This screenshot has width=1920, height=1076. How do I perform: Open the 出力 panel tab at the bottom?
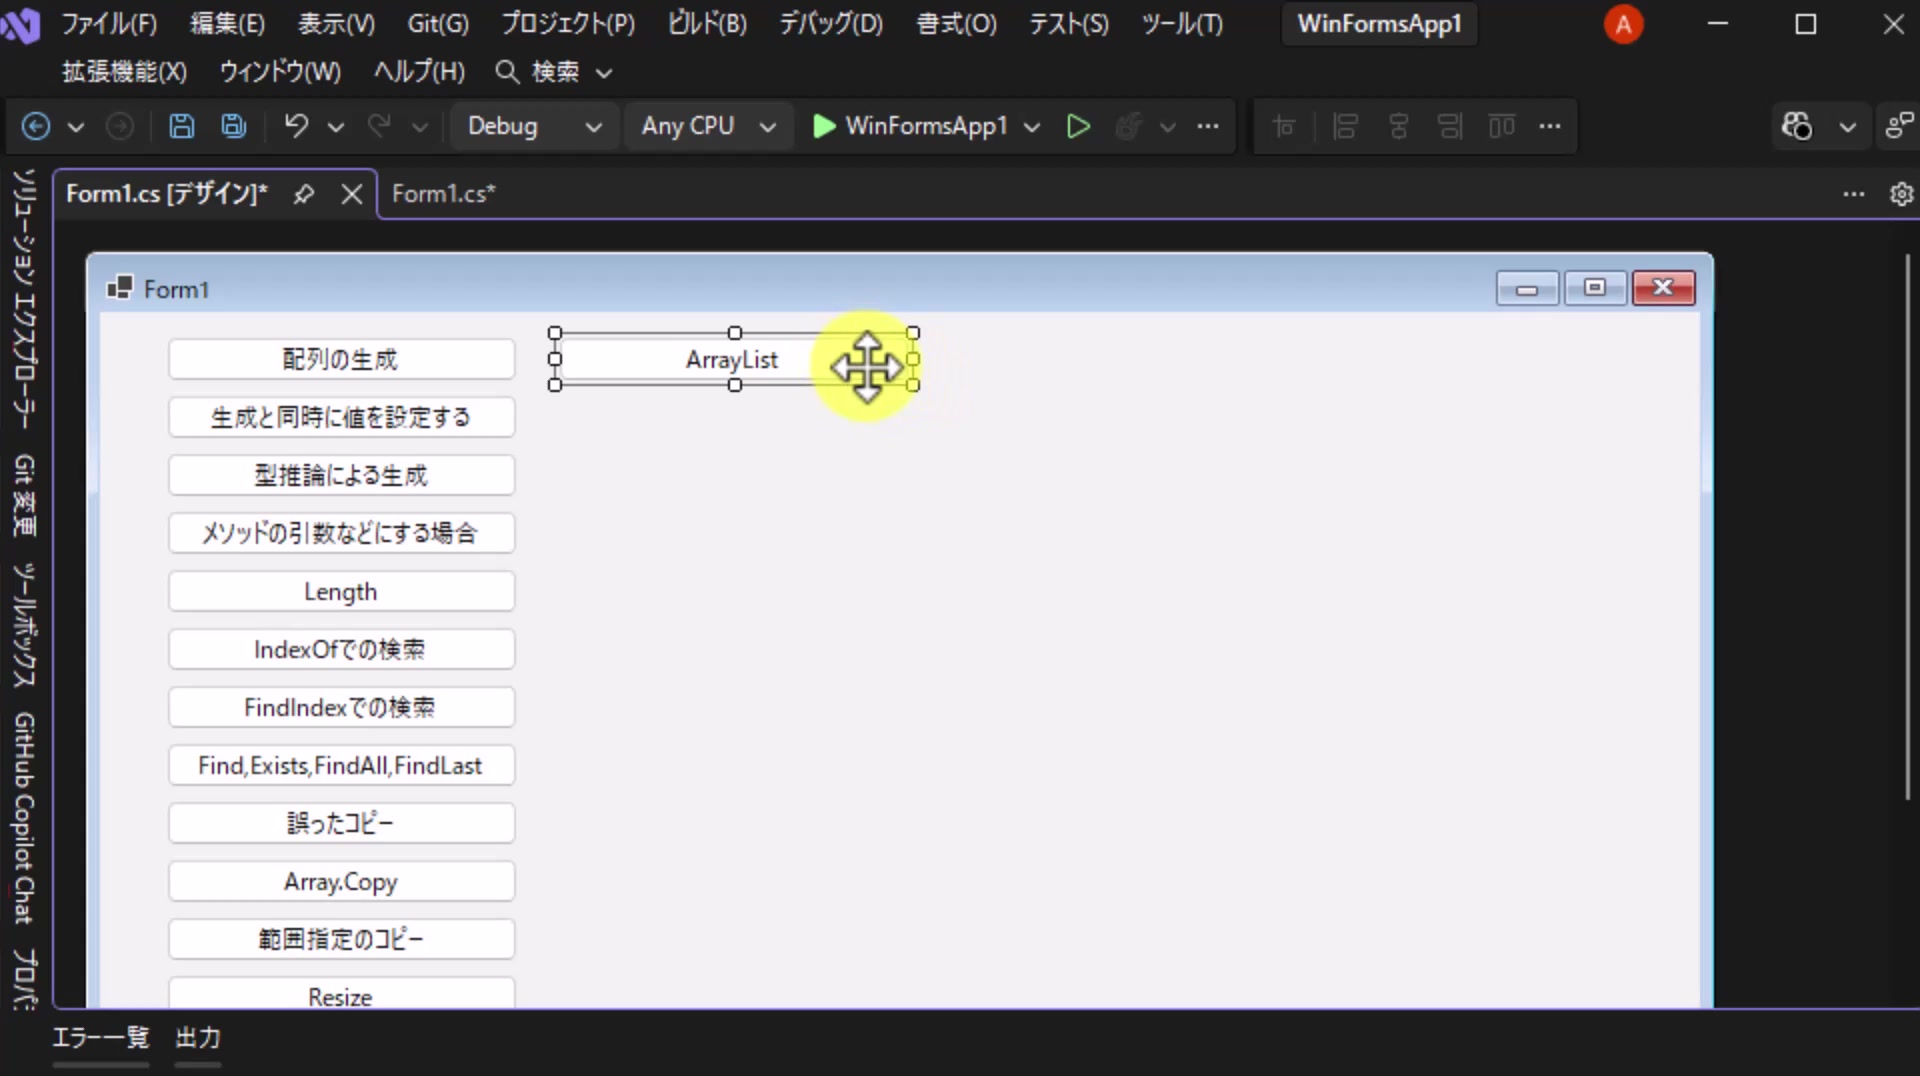[198, 1038]
